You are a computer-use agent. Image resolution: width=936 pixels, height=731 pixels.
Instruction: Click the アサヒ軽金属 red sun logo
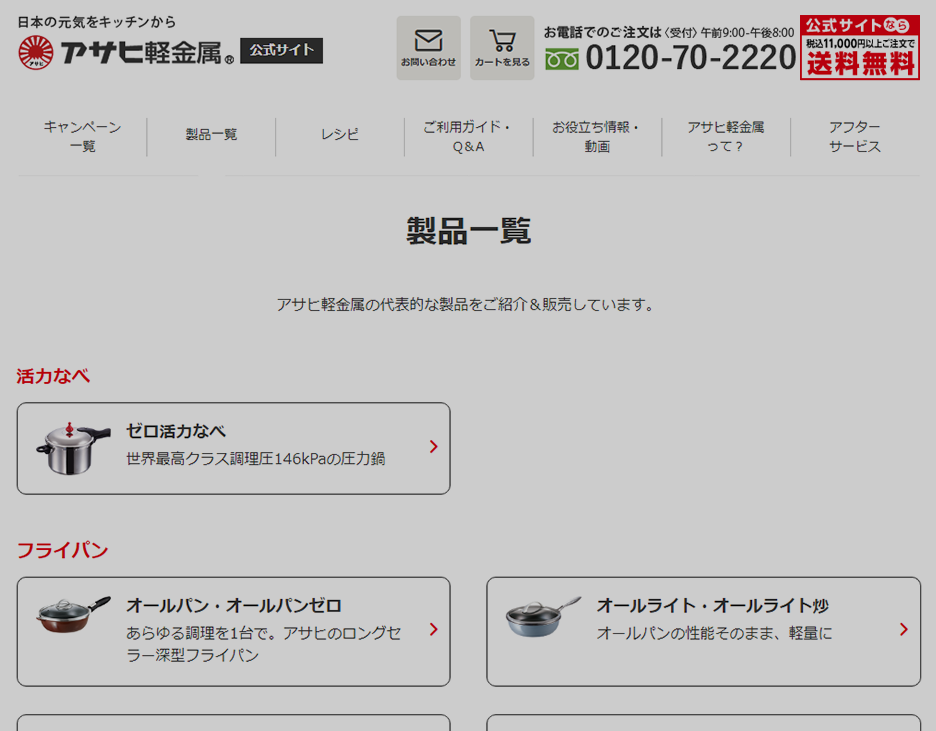click(35, 53)
